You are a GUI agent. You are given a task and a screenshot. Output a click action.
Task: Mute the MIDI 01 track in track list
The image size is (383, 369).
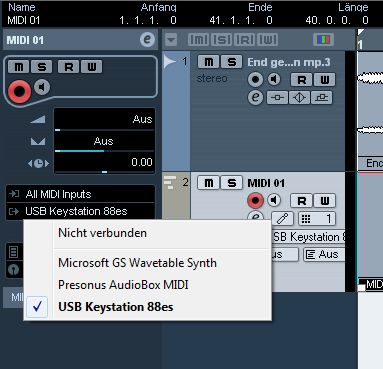(x=208, y=183)
